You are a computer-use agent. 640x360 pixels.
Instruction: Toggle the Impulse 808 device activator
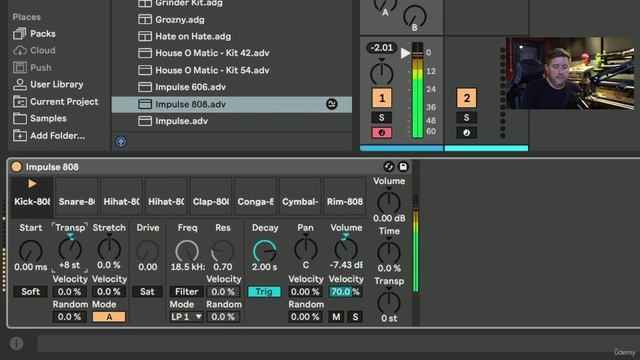(17, 167)
